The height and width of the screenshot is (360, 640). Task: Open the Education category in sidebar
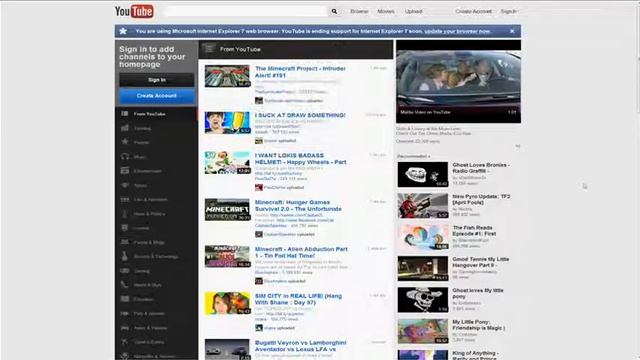pos(156,299)
